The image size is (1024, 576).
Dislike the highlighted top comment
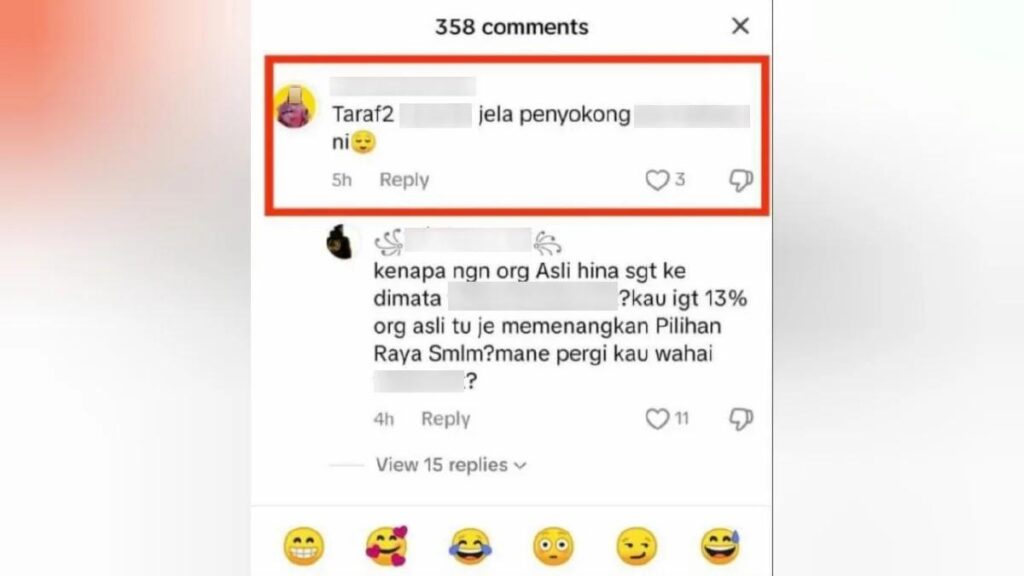[741, 180]
